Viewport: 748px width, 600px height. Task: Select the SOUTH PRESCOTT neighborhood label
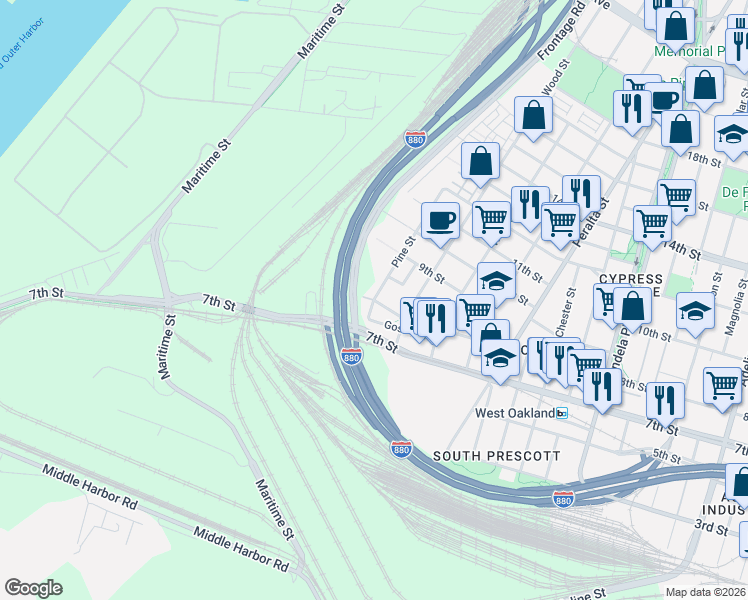(497, 456)
